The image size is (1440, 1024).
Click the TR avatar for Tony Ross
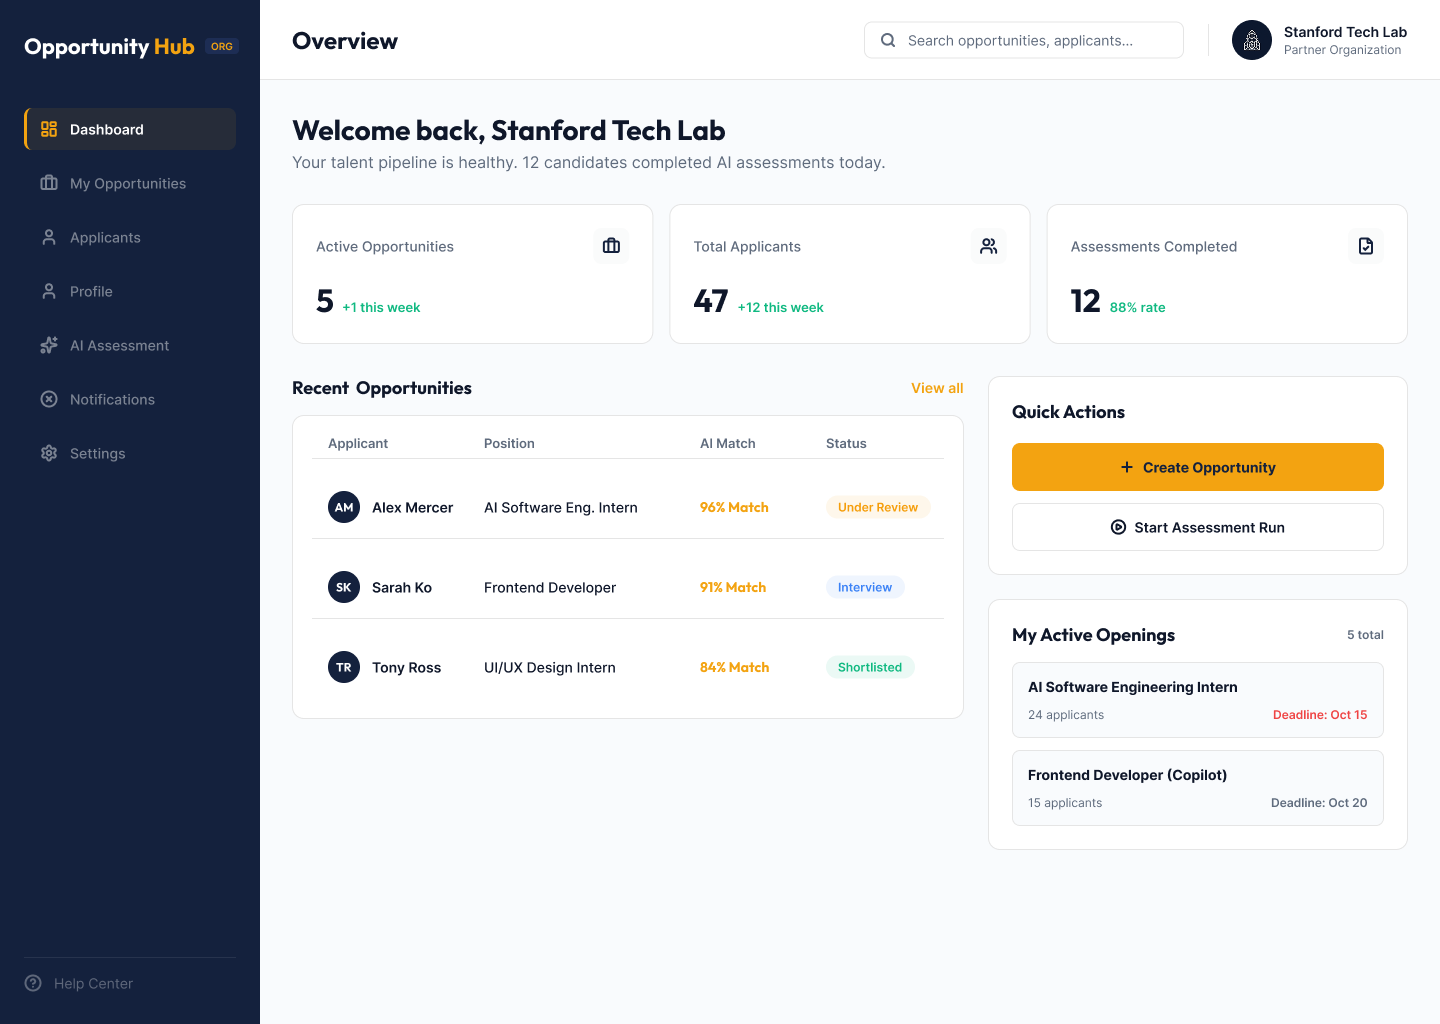pyautogui.click(x=344, y=667)
